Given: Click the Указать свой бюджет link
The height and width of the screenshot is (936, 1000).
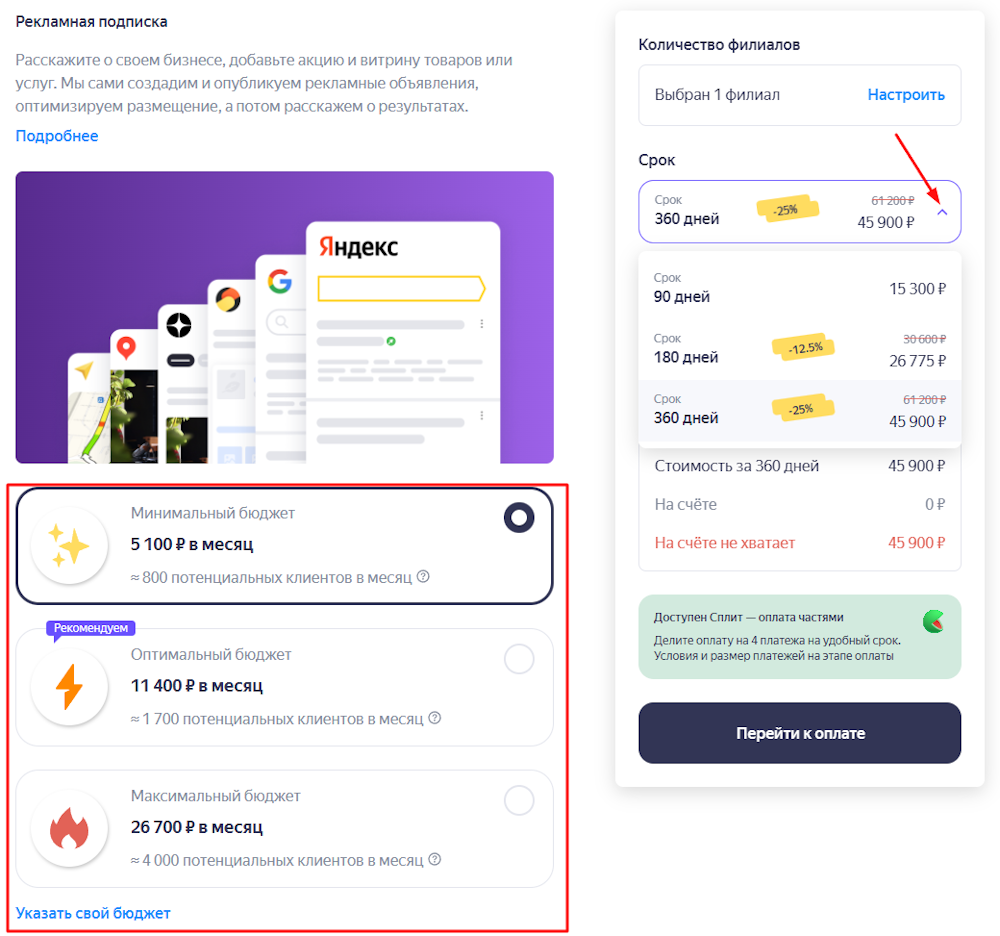Looking at the screenshot, I should coord(93,913).
